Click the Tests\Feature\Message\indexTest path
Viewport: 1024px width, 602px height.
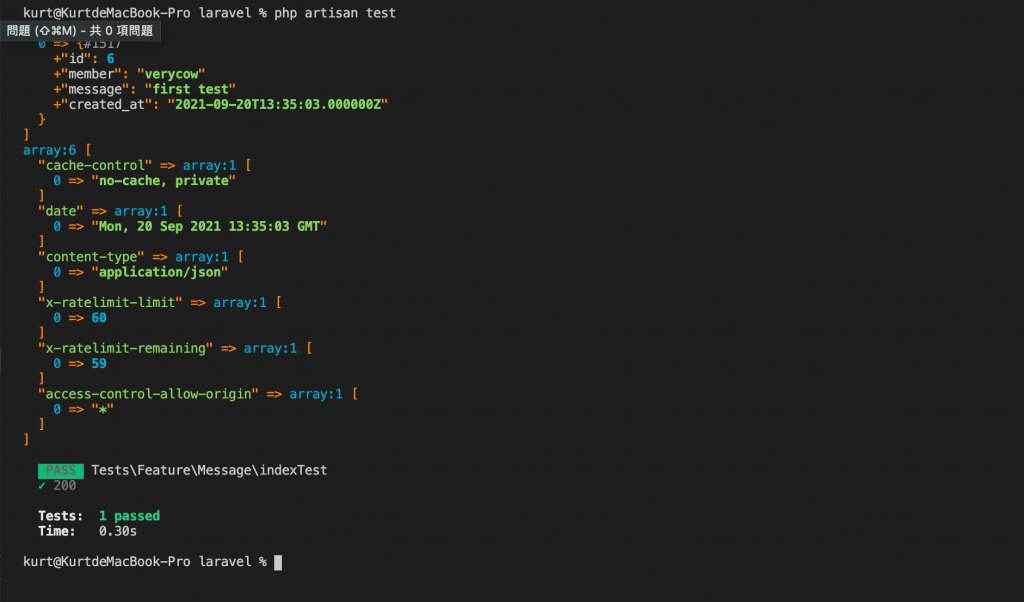pyautogui.click(x=209, y=470)
